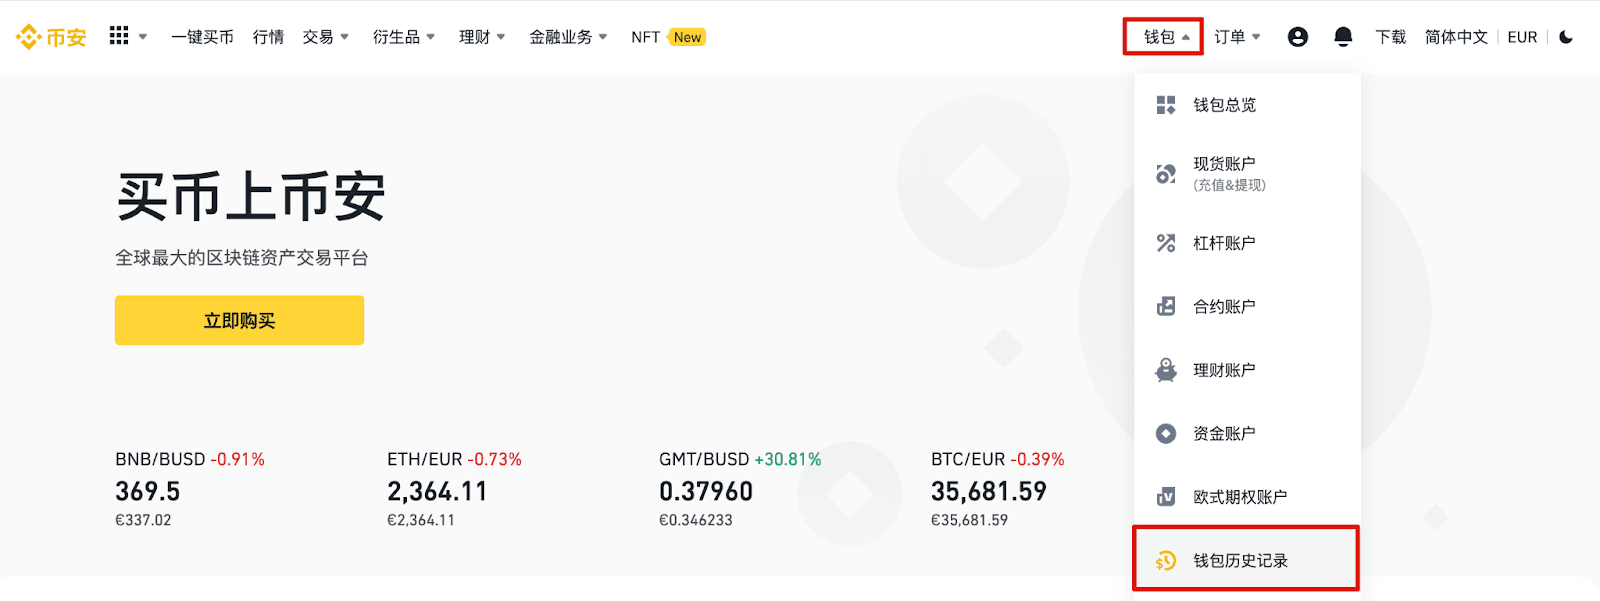Click the €337.02 converted price

[x=143, y=520]
